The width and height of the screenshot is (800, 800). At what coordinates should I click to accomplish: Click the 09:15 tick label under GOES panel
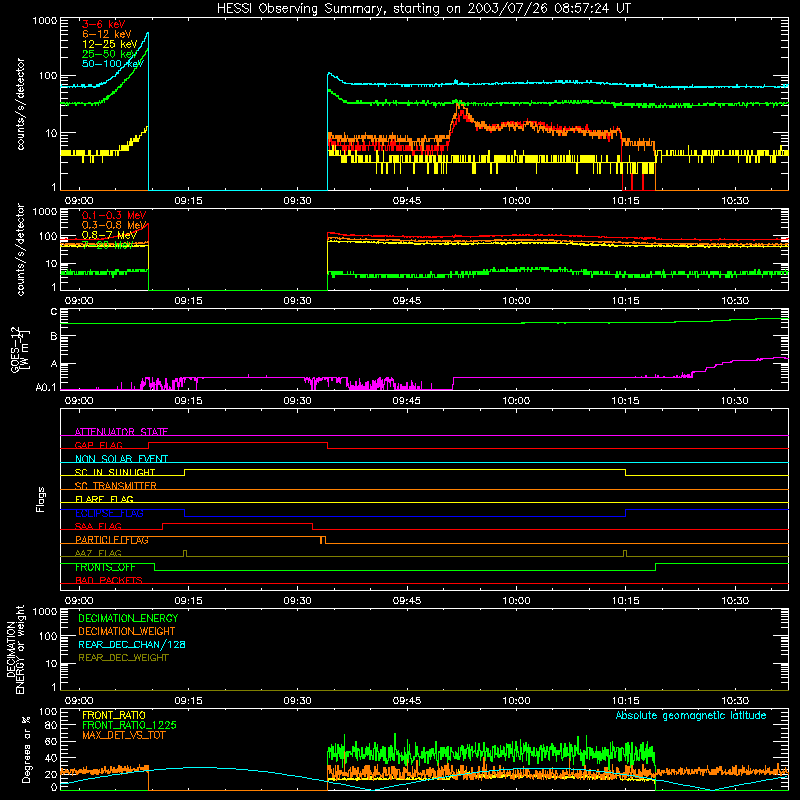188,401
